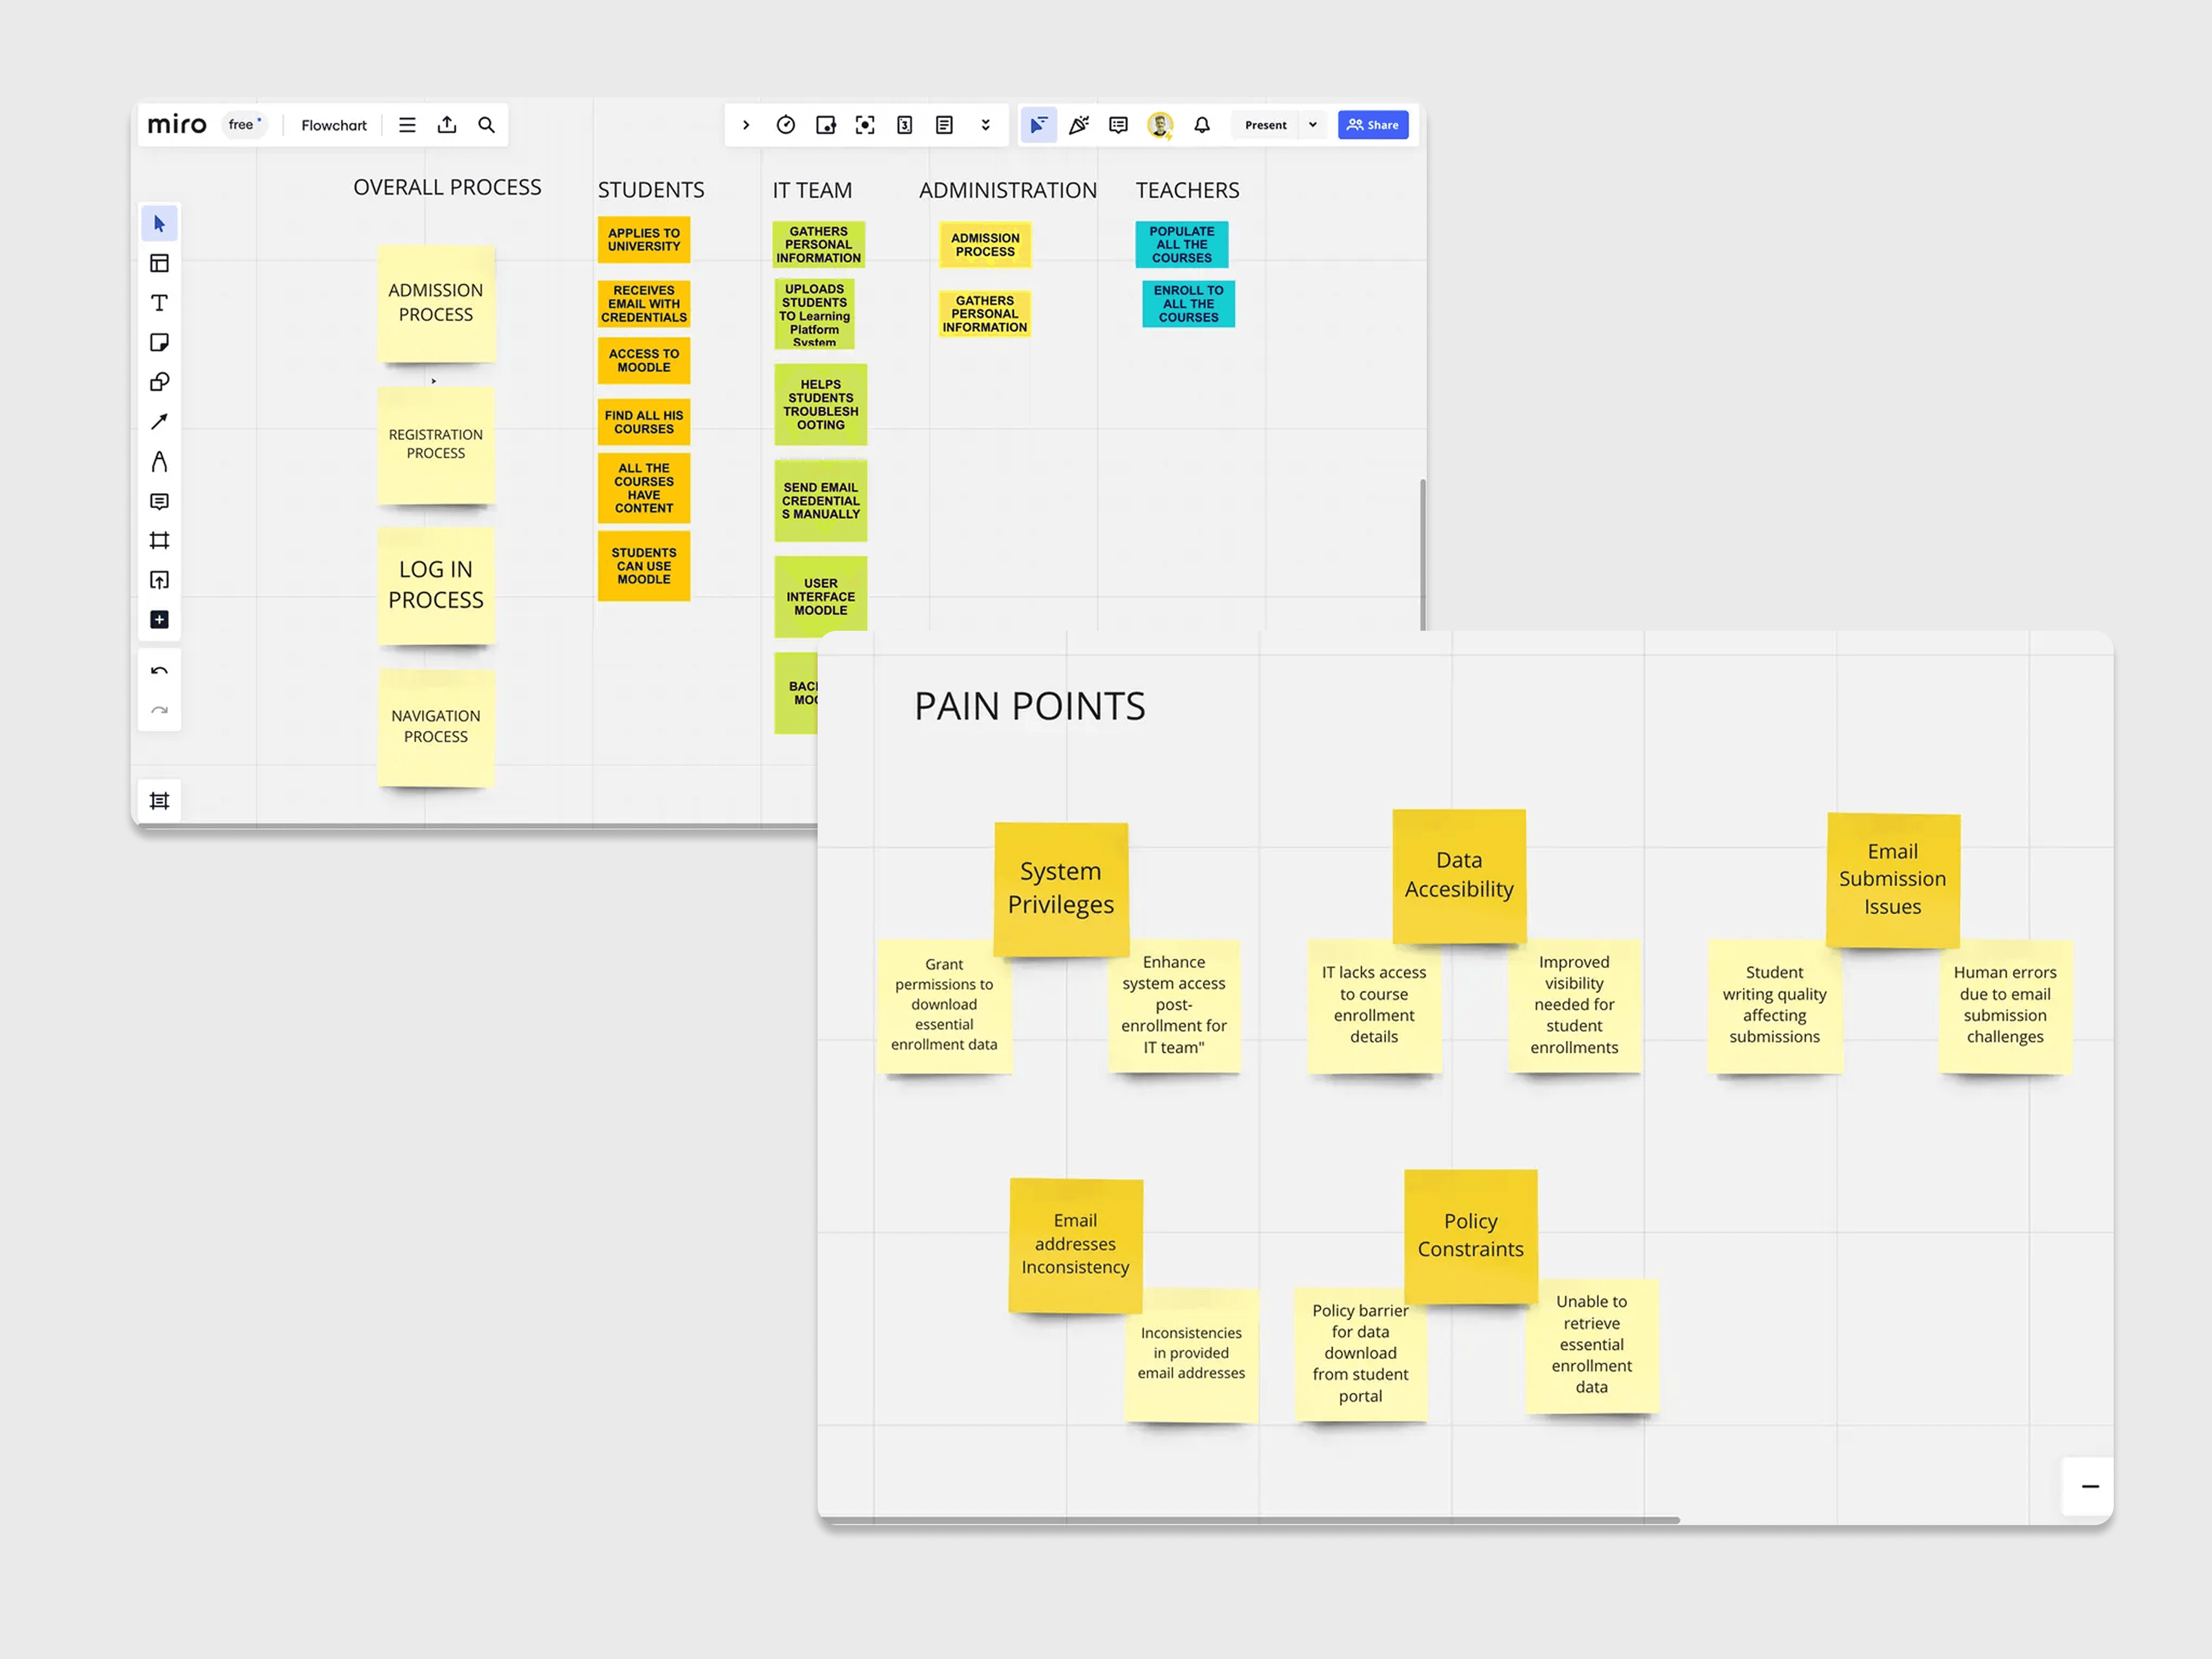Open the Templates tool in sidebar
This screenshot has width=2212, height=1659.
click(159, 263)
